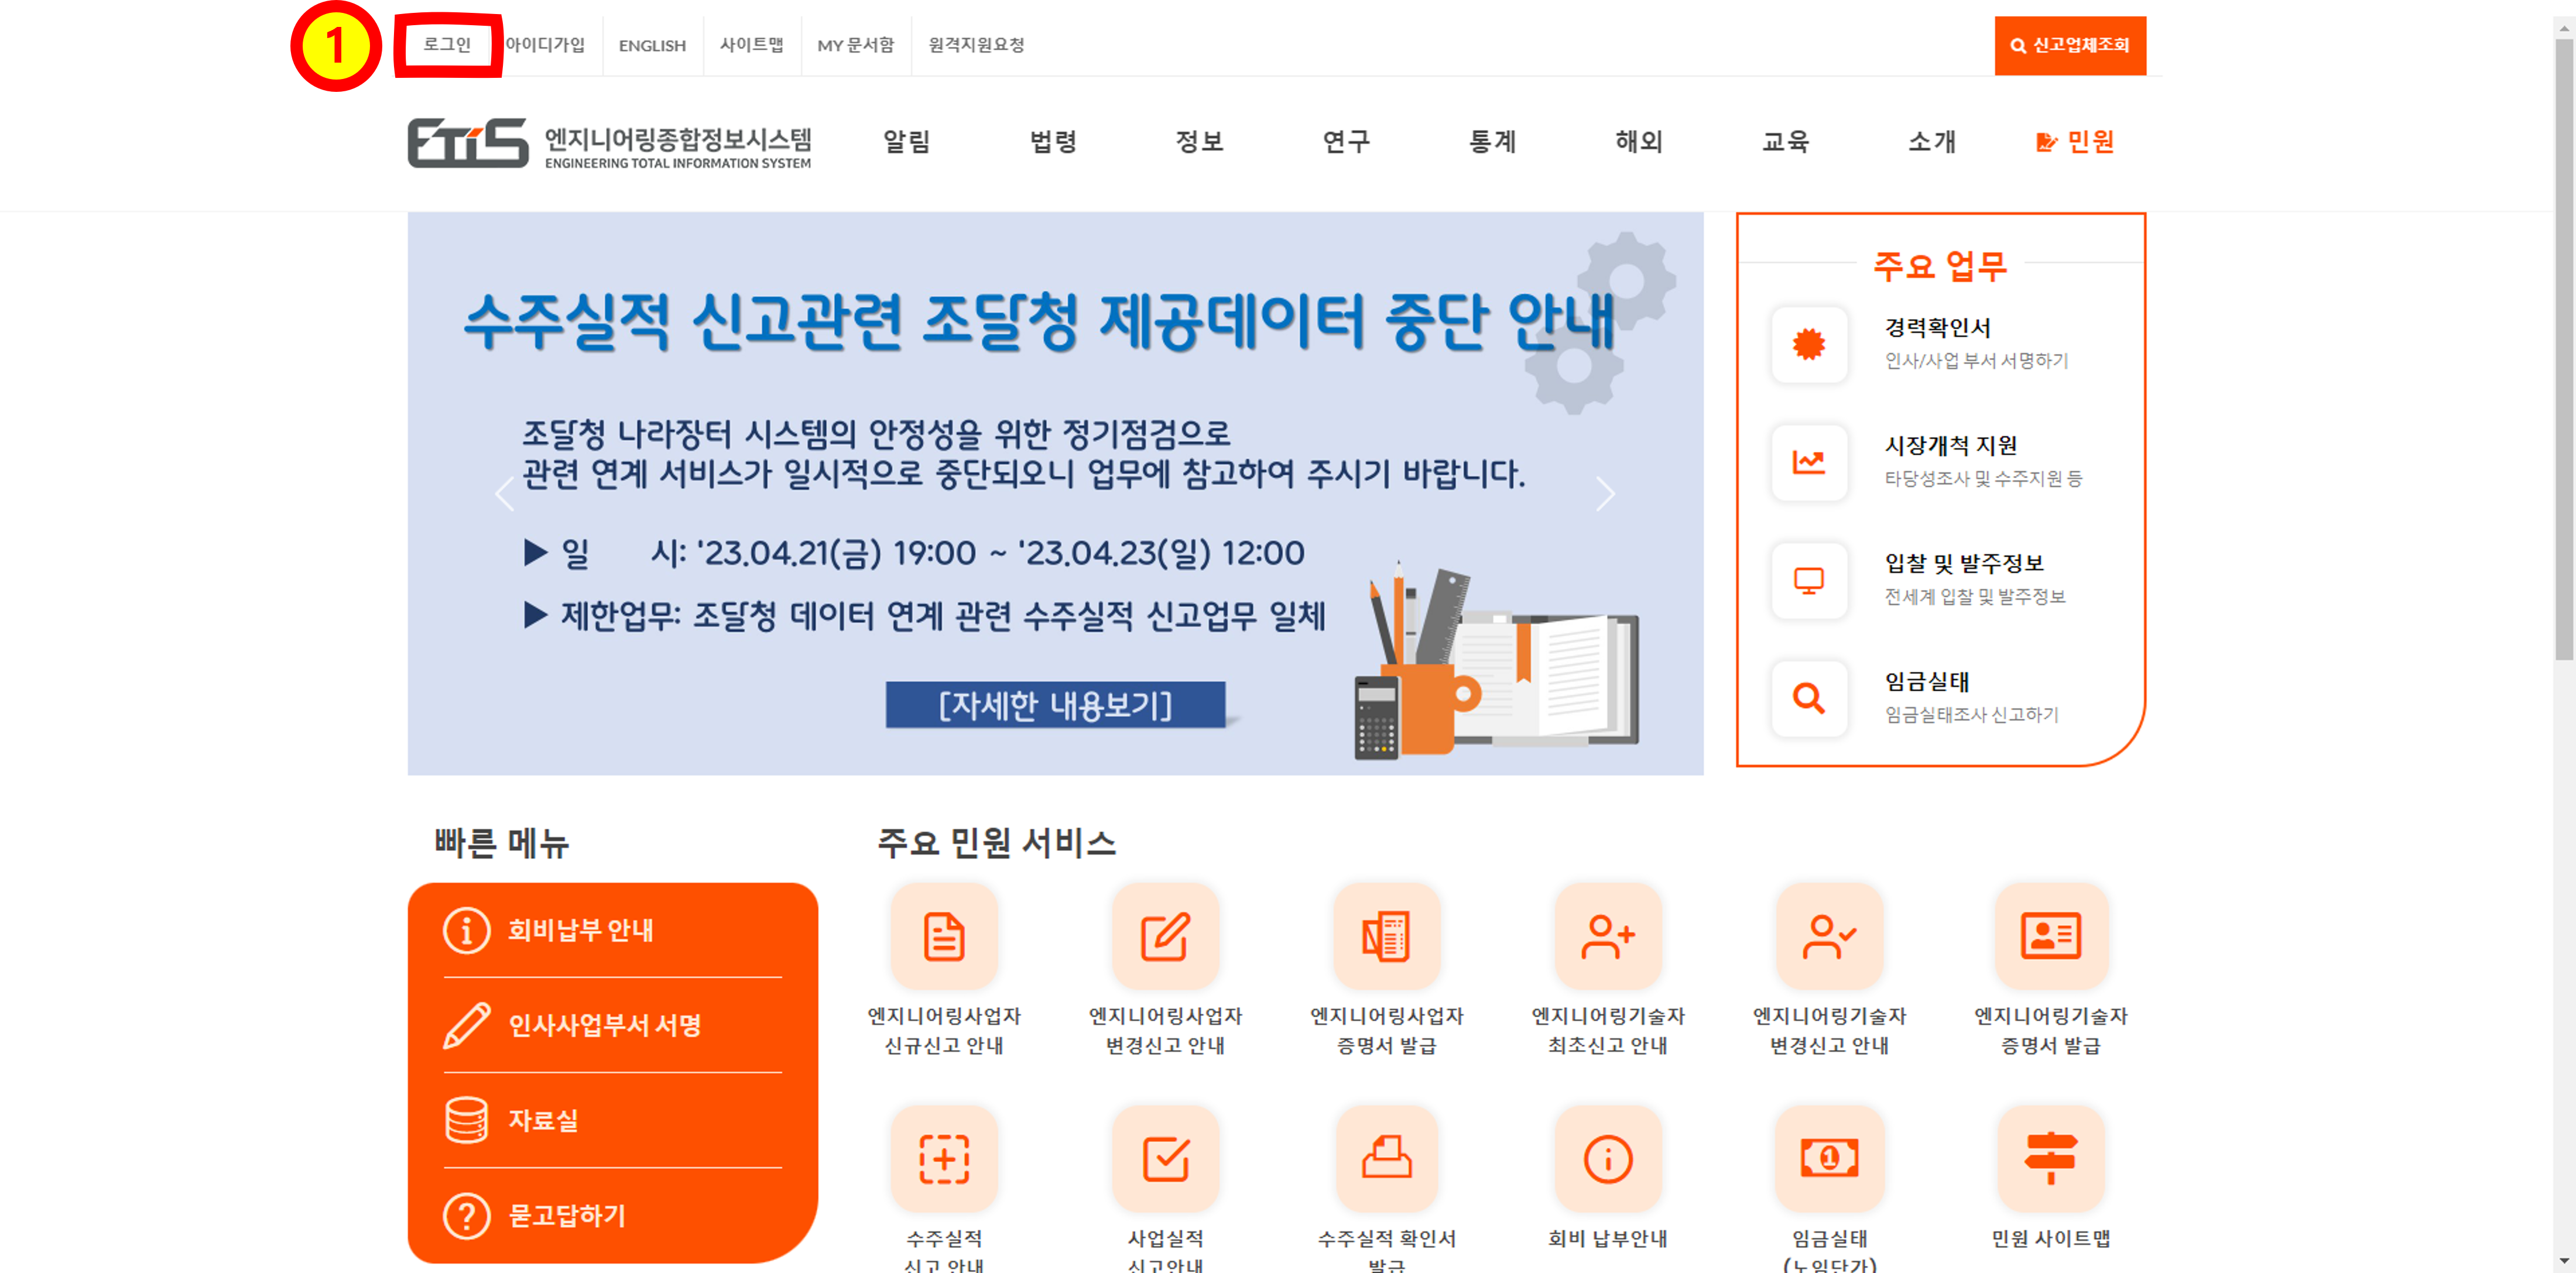Screen dimensions: 2576x1273
Task: Click [자세한 내용보기] banner button
Action: tap(1055, 705)
